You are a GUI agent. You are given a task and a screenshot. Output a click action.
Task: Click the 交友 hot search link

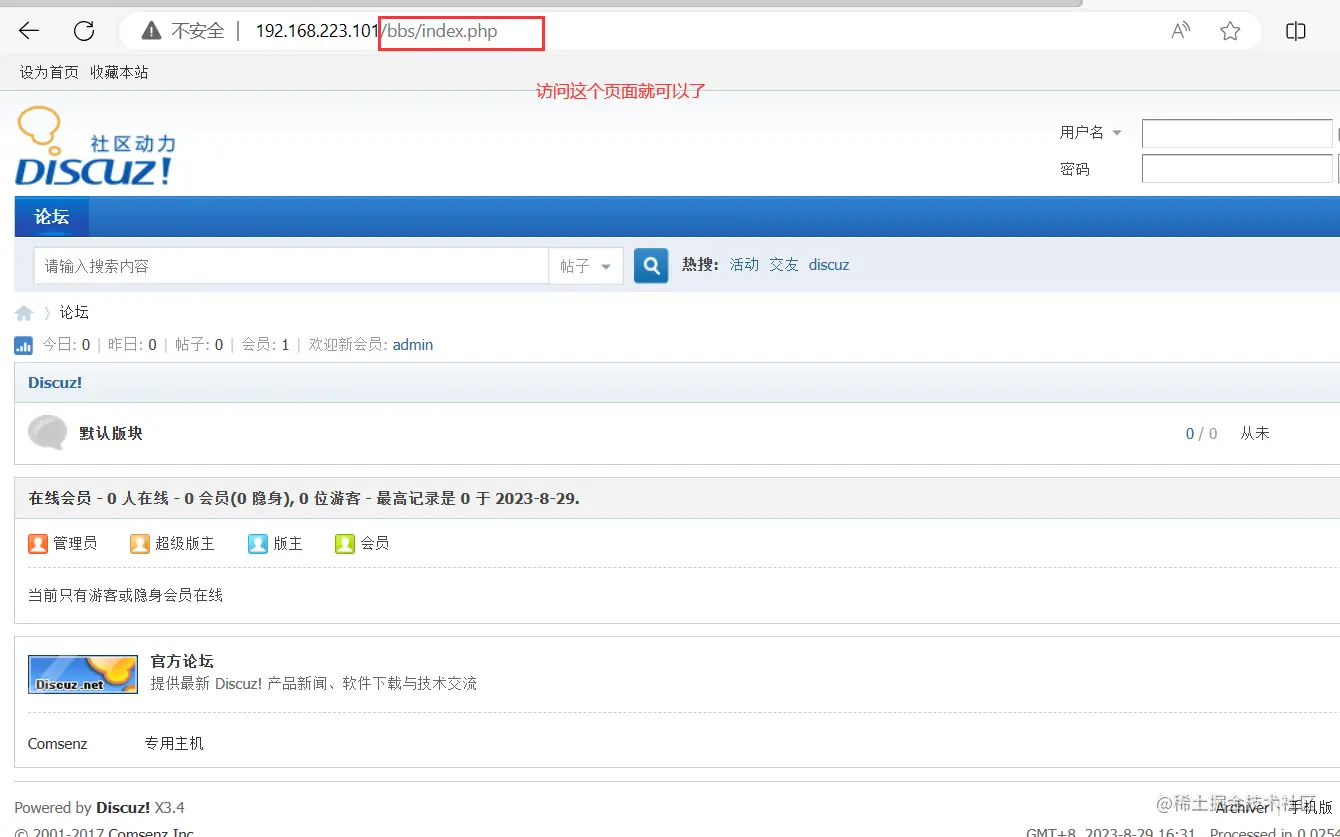pyautogui.click(x=784, y=265)
